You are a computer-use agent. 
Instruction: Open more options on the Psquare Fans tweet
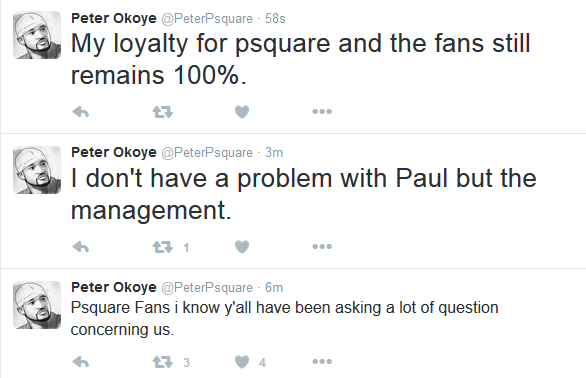pos(322,361)
